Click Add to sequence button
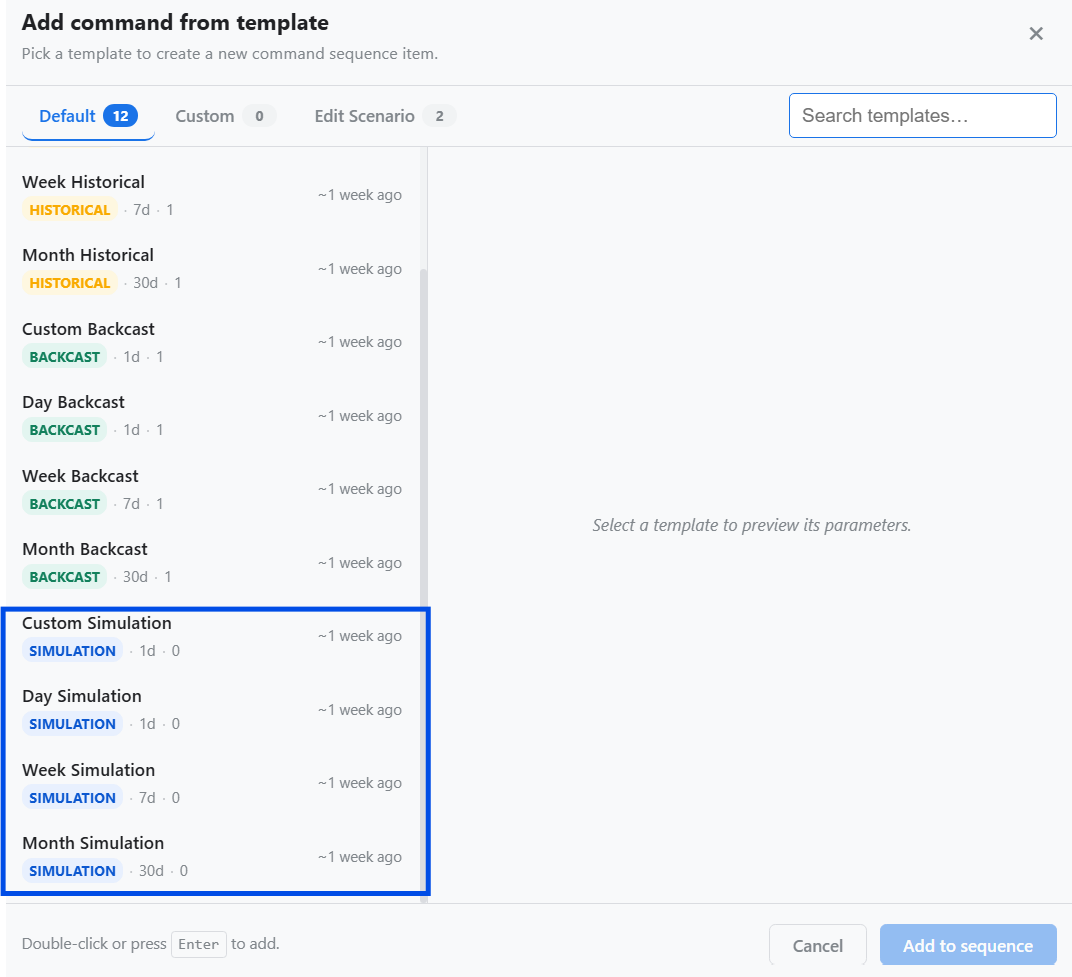The image size is (1072, 977). pyautogui.click(x=967, y=946)
